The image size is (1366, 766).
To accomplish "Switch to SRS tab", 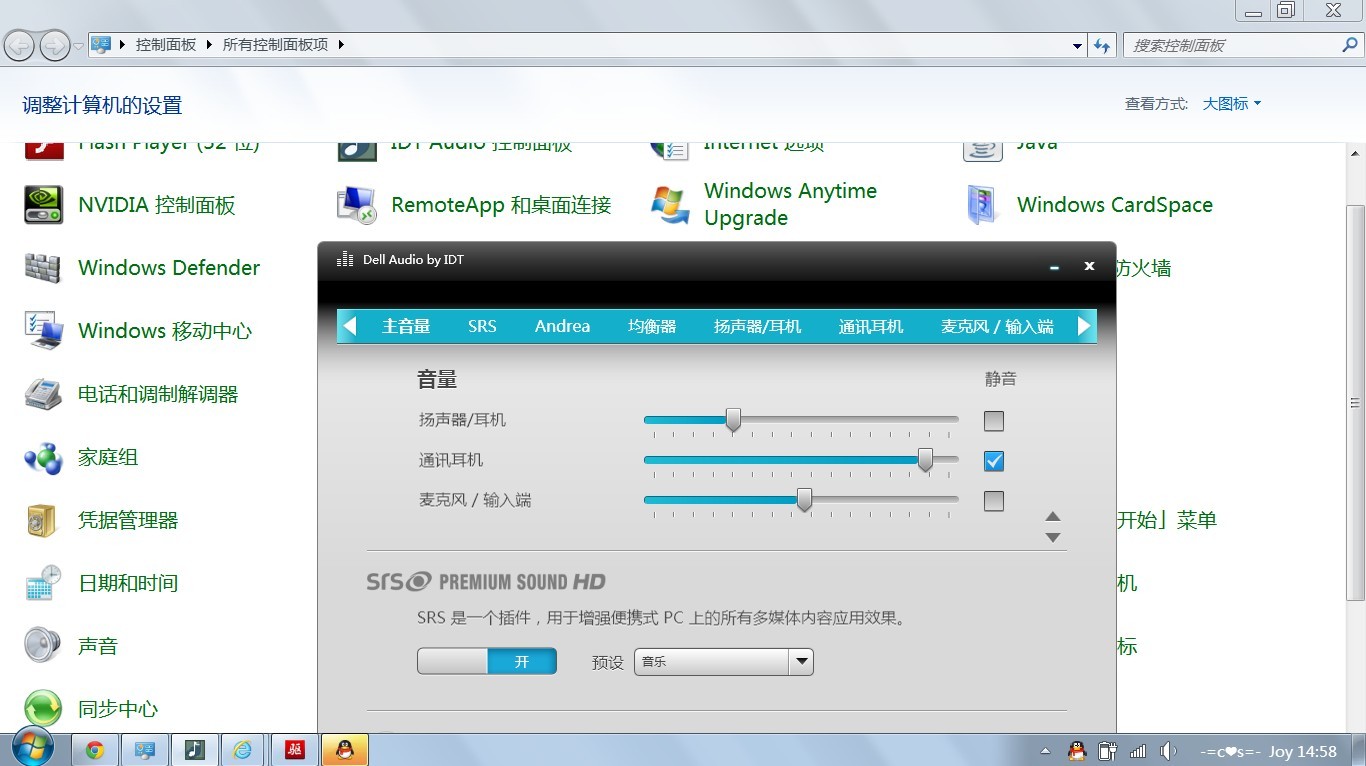I will click(x=482, y=326).
